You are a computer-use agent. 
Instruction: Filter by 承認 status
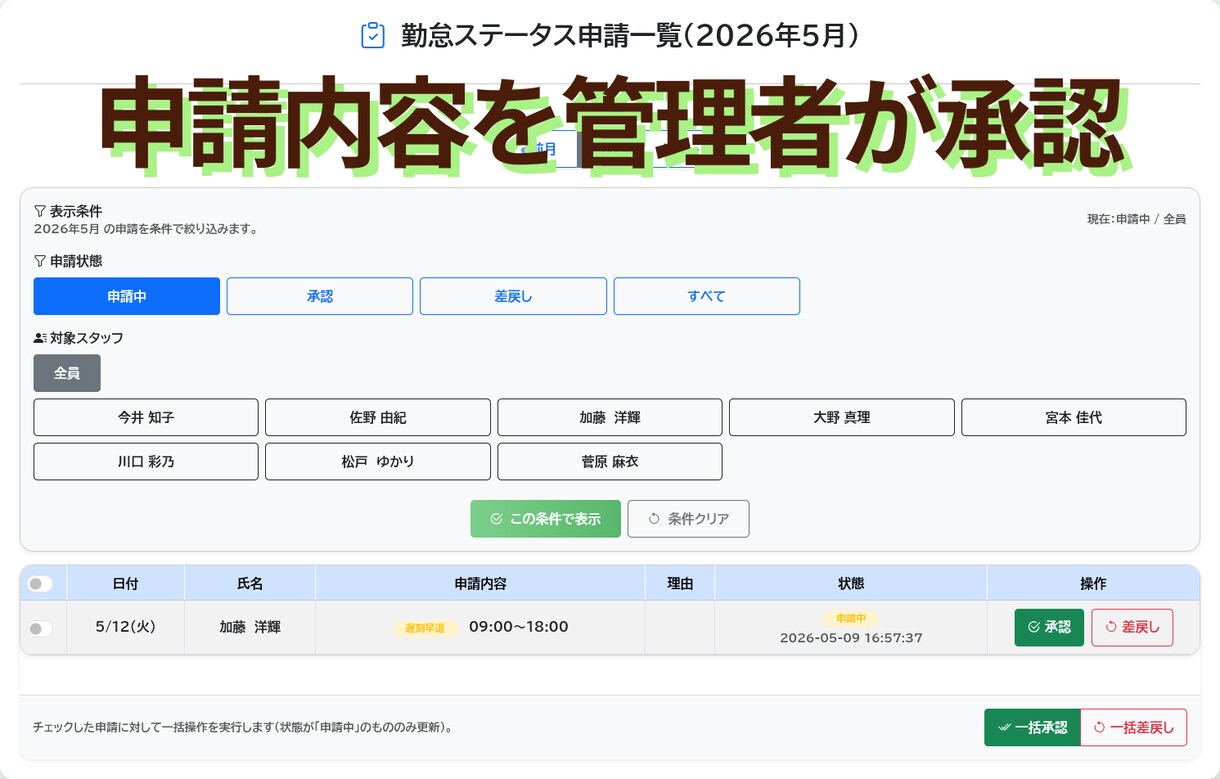tap(320, 296)
